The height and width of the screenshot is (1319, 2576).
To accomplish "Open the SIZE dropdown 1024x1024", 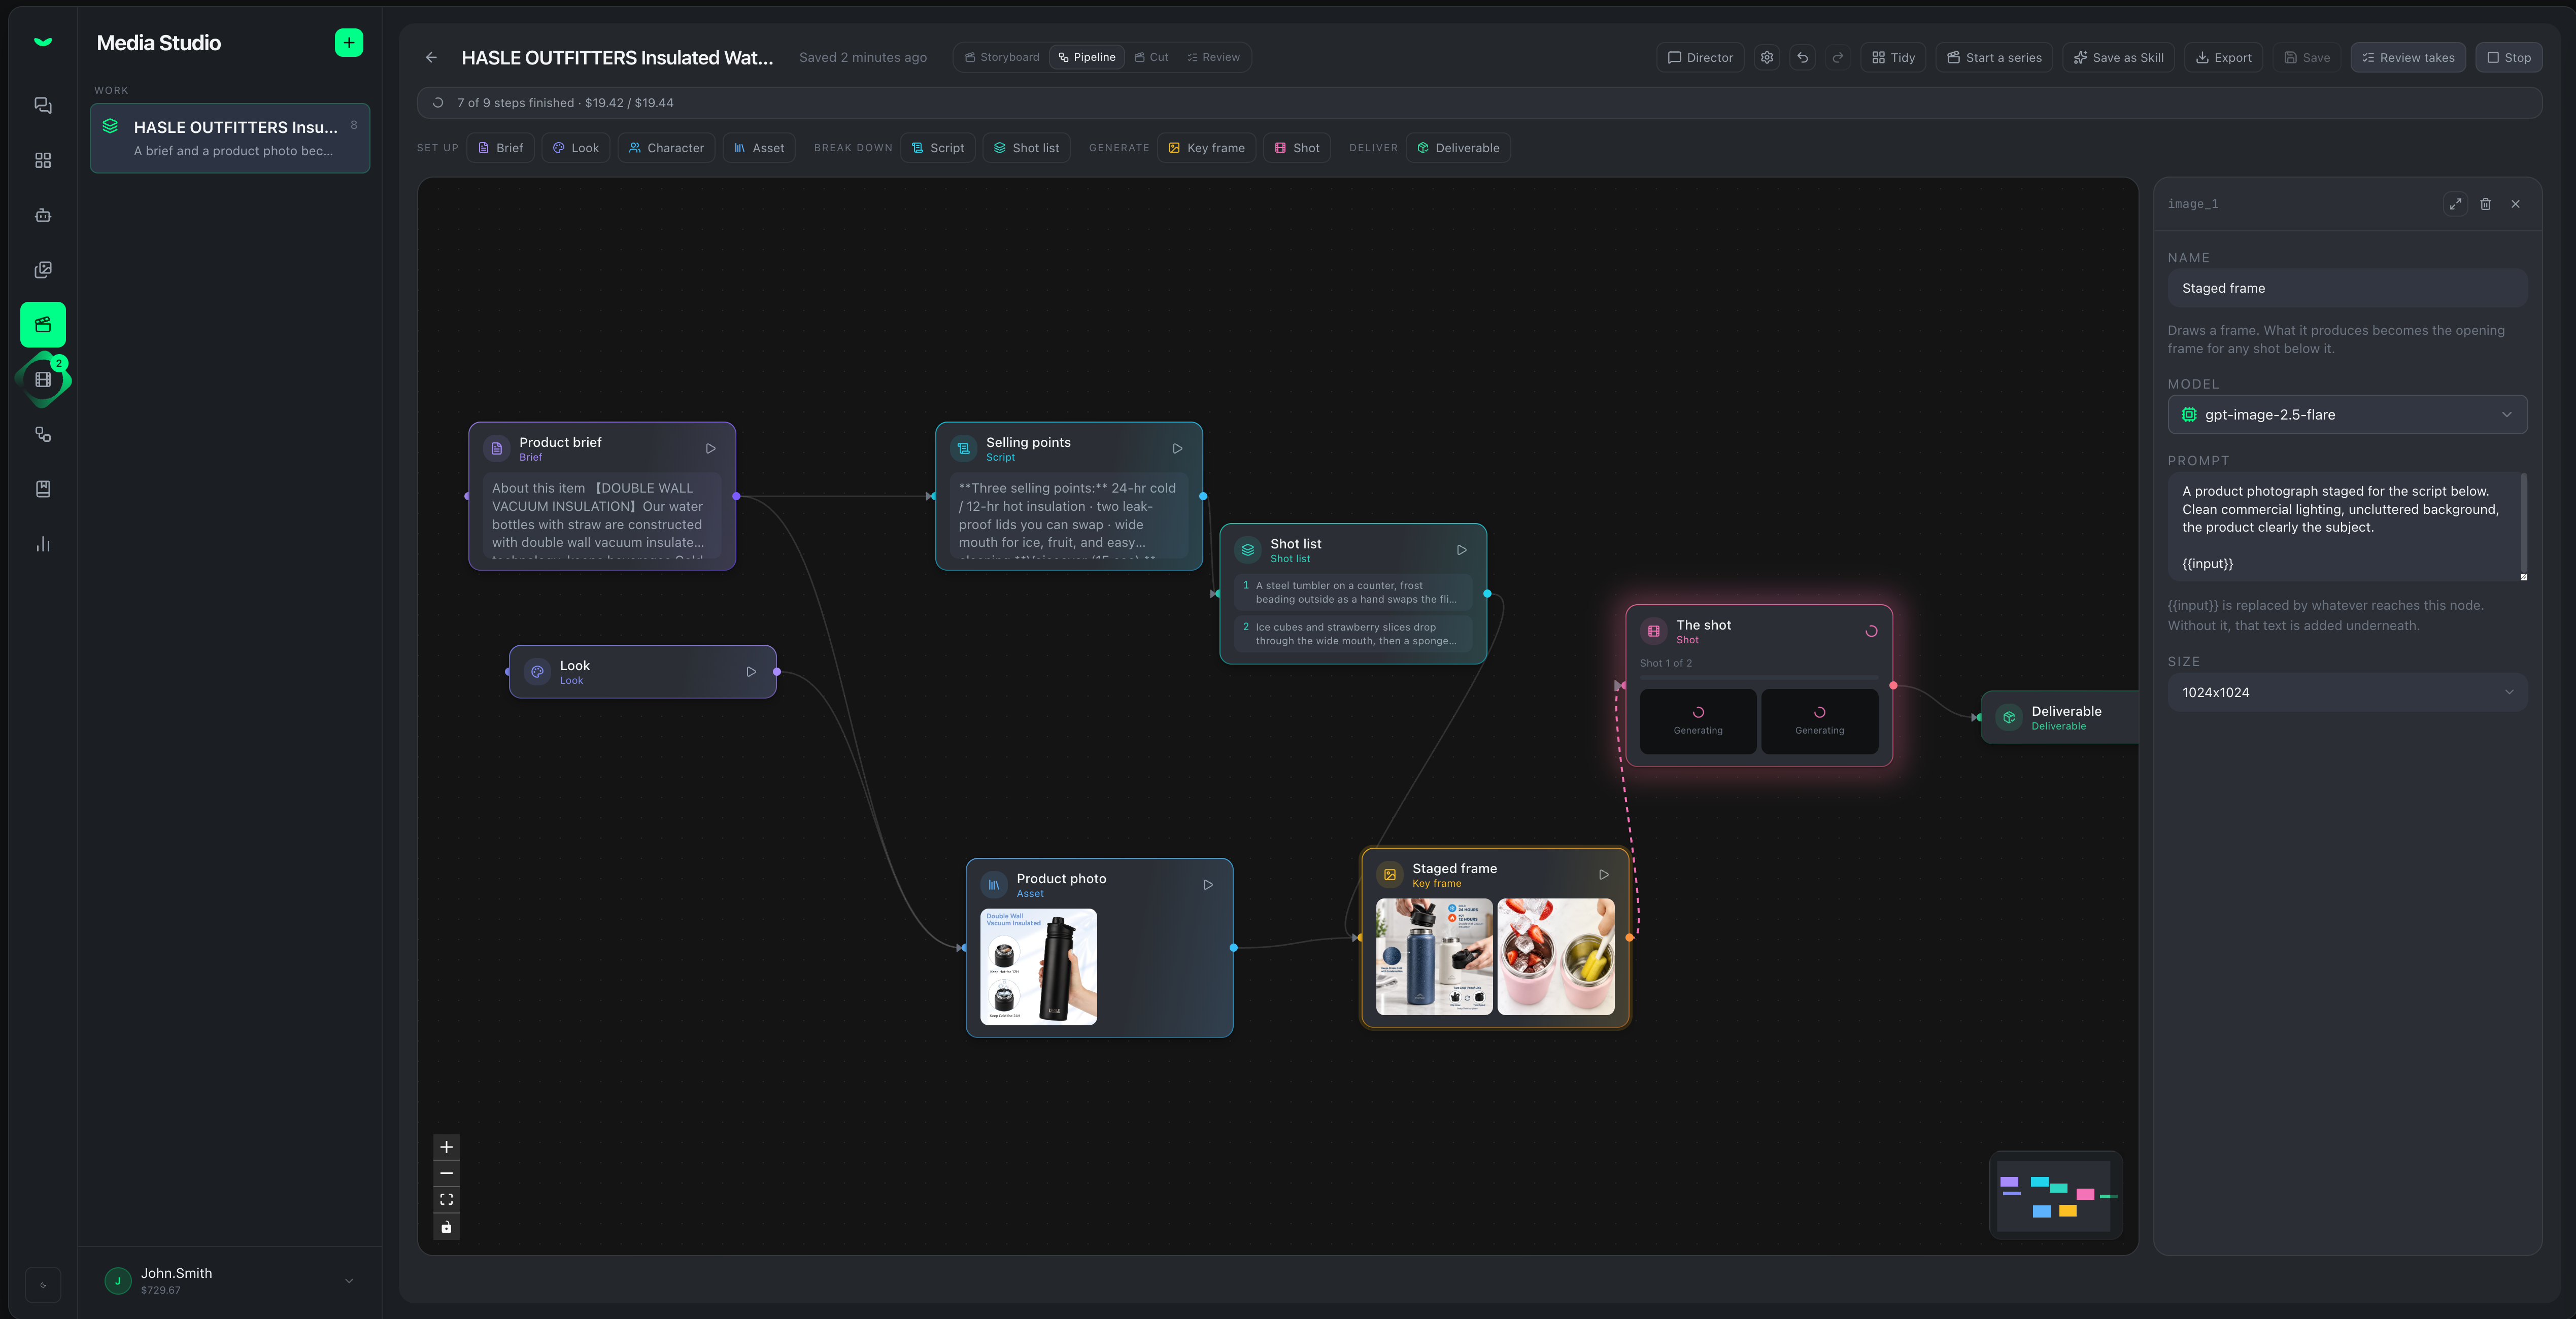I will [2347, 692].
